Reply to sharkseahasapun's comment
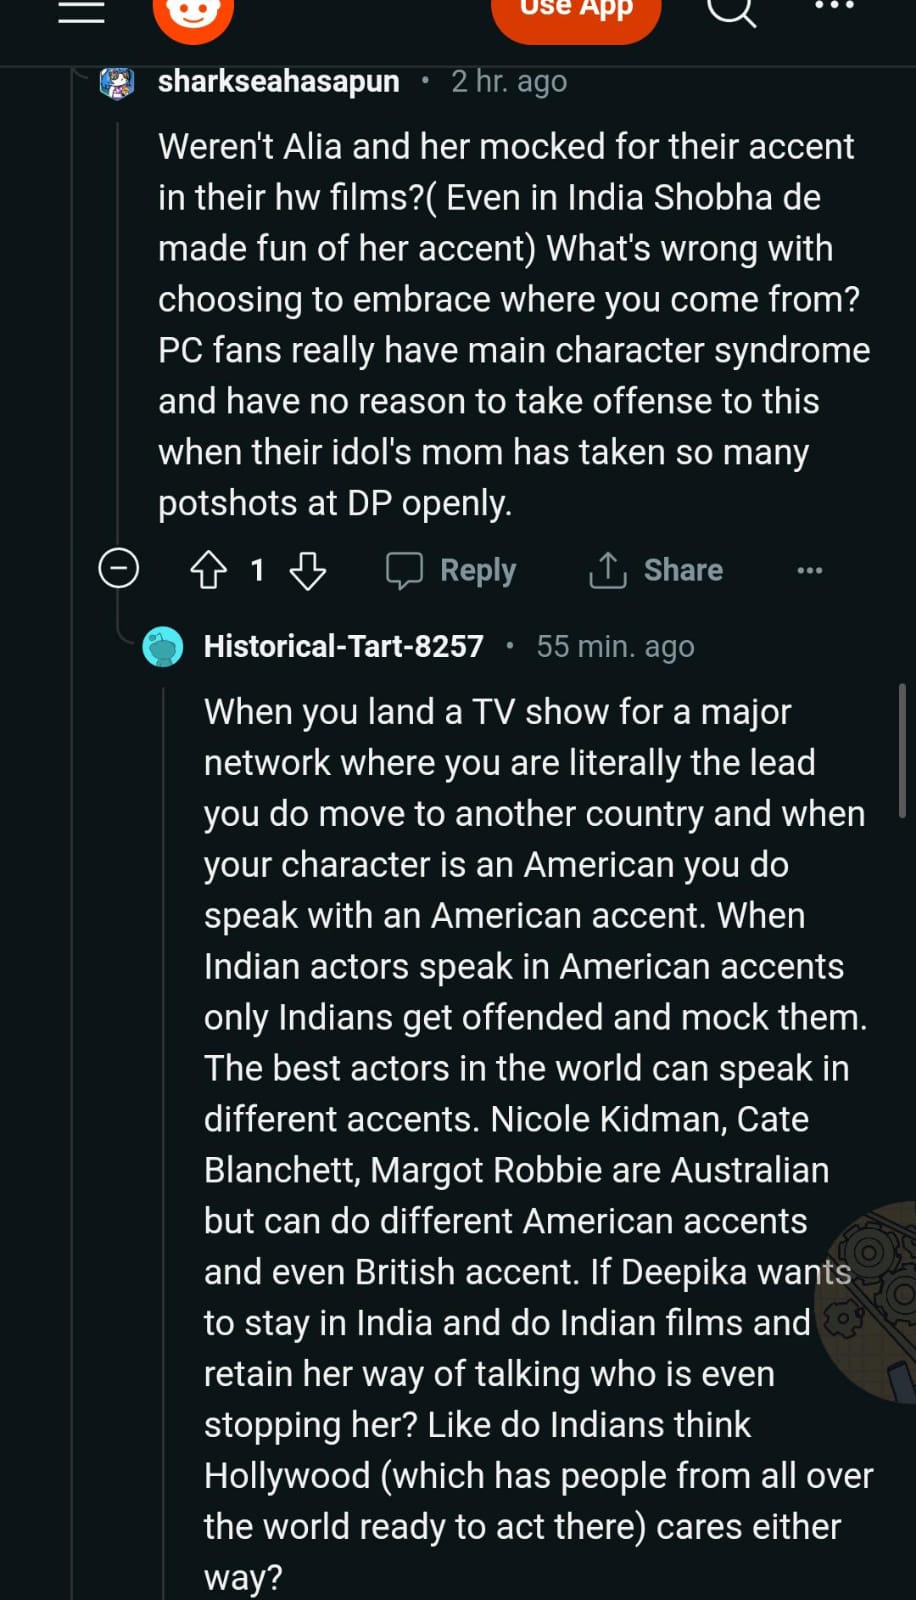Screen dimensions: 916x1600 tap(452, 570)
